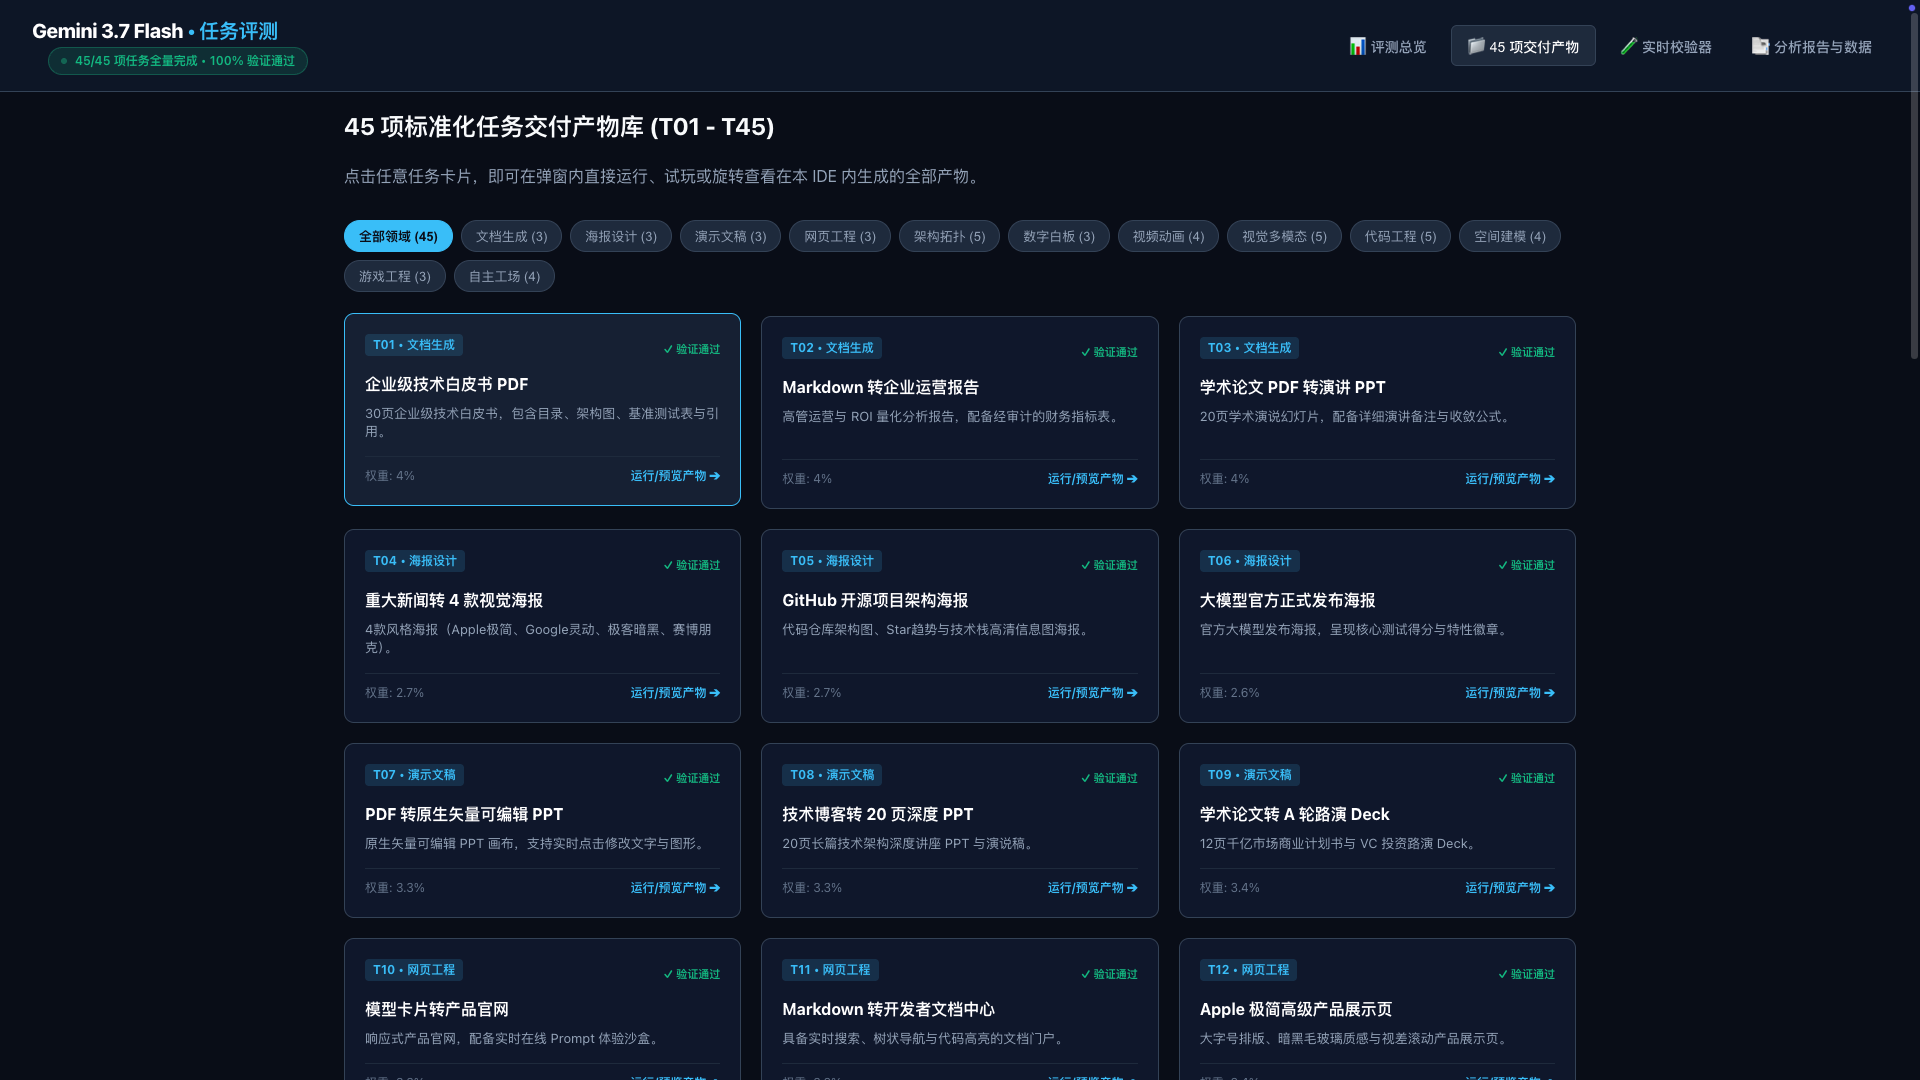Filter by 演示文稿 (3)
This screenshot has width=1920, height=1080.
click(730, 236)
